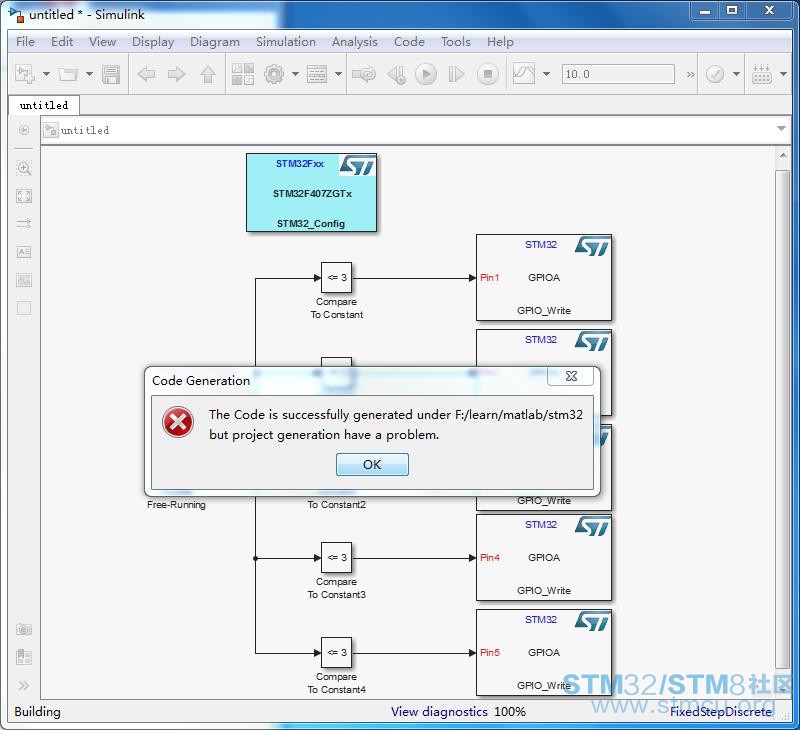Expand the Model Explorer dropdown arrow
The height and width of the screenshot is (730, 800).
(x=338, y=74)
